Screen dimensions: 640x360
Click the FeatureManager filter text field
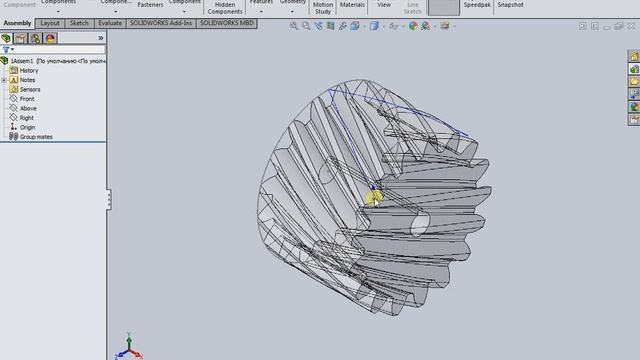pyautogui.click(x=59, y=49)
